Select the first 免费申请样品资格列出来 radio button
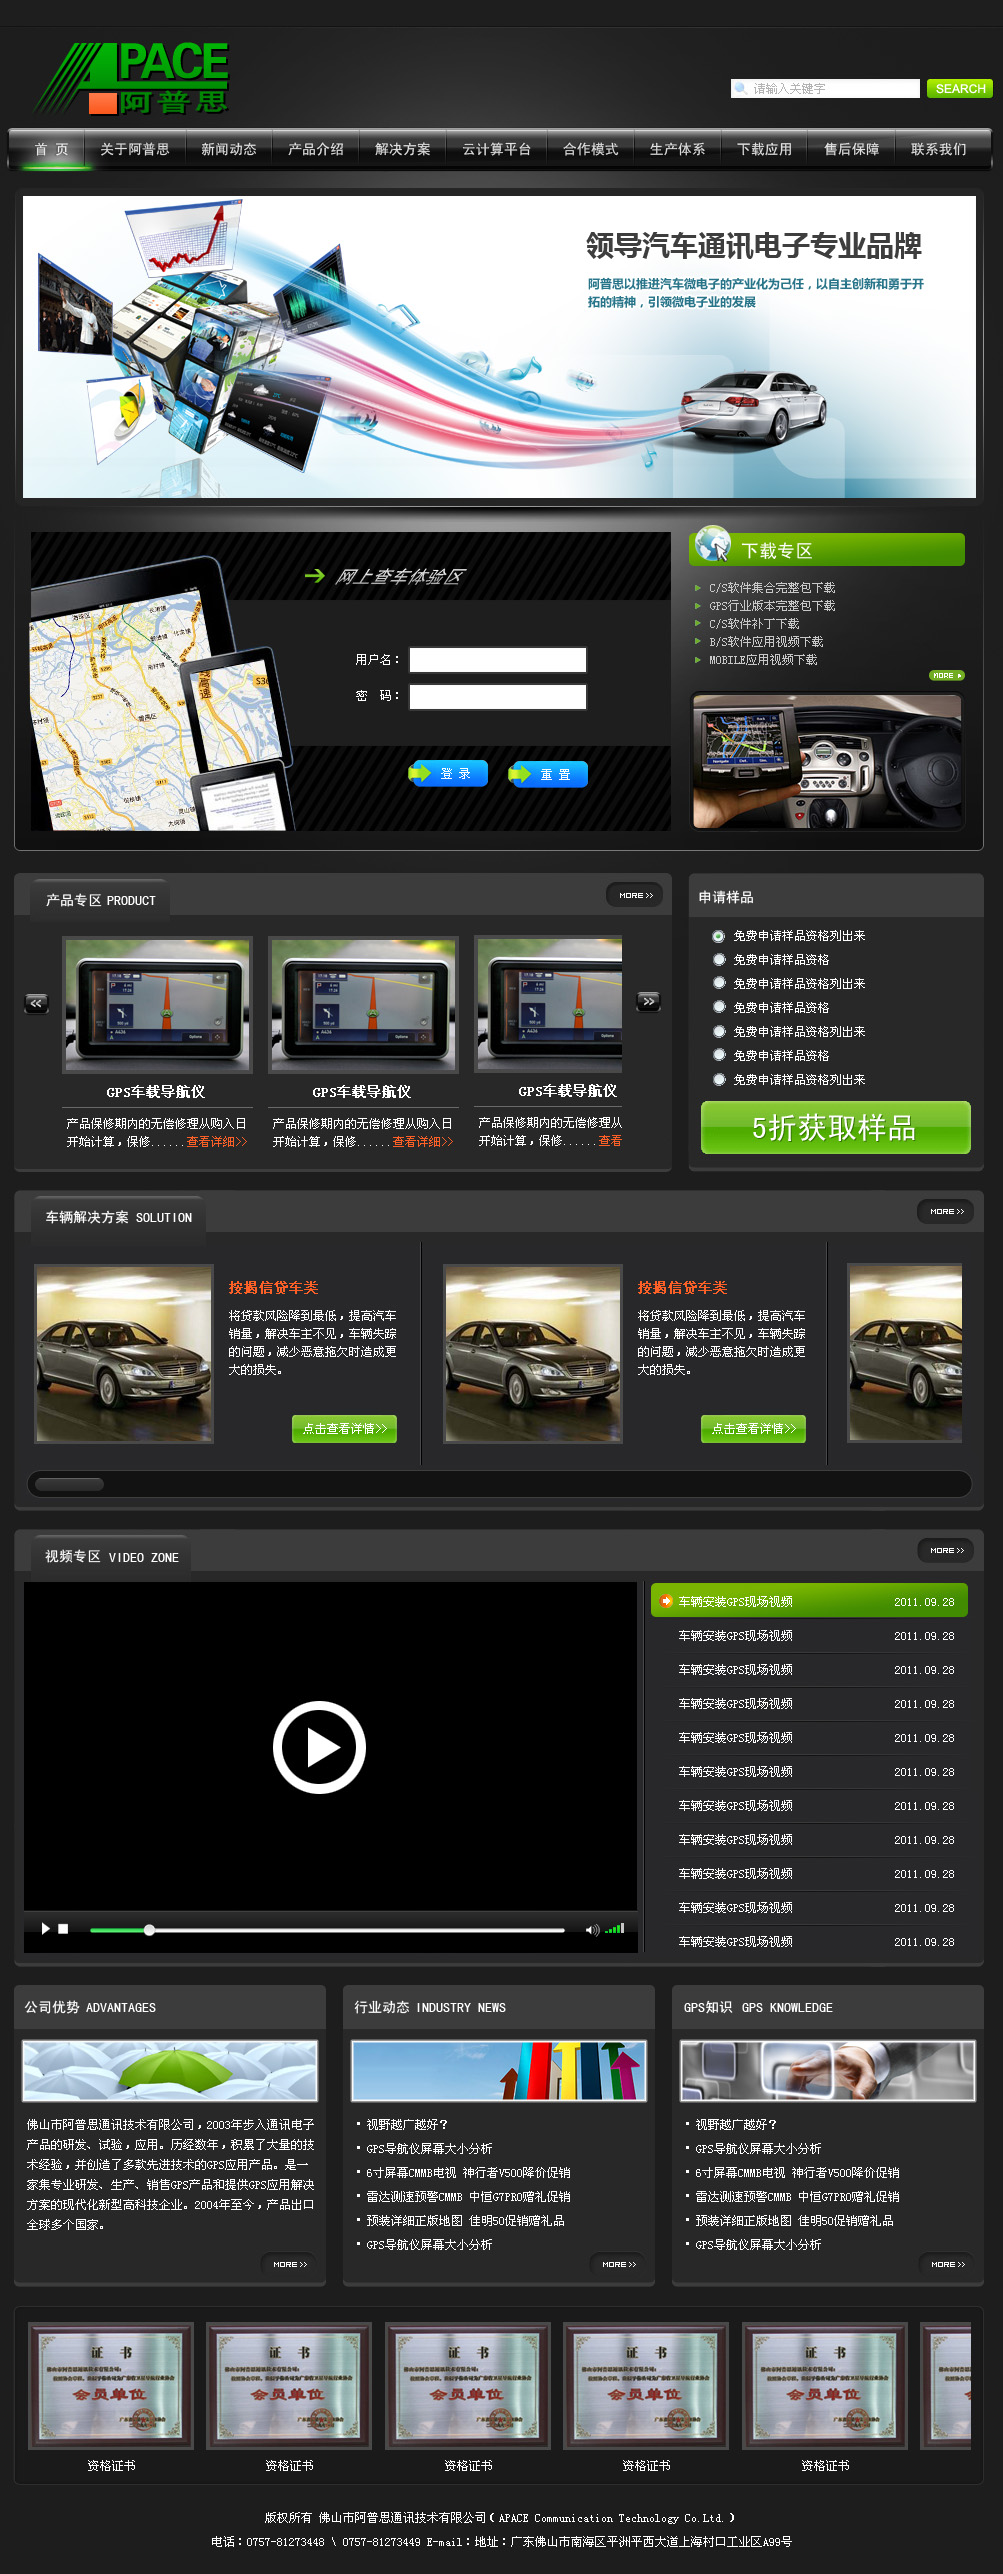 [718, 936]
